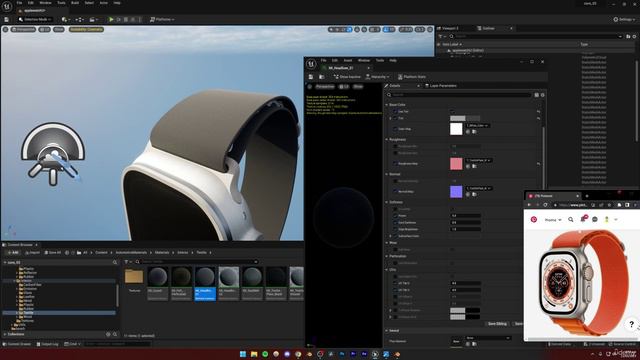Click the Scalability Cinematic viewport button
Viewport: 640px width, 360px height.
86,29
